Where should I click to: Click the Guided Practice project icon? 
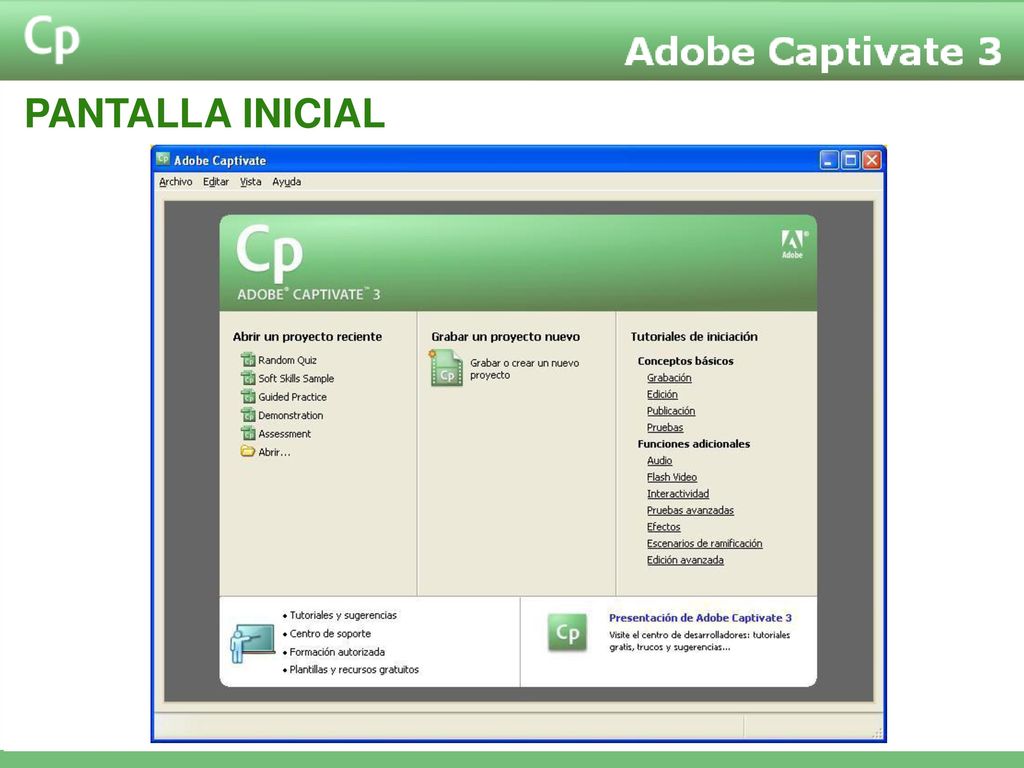(x=248, y=396)
